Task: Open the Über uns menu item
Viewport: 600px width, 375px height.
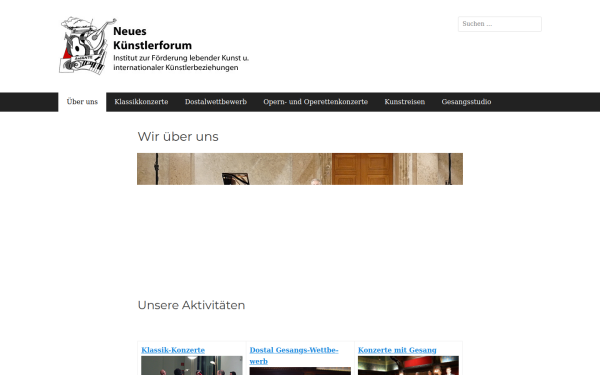Action: (x=82, y=102)
